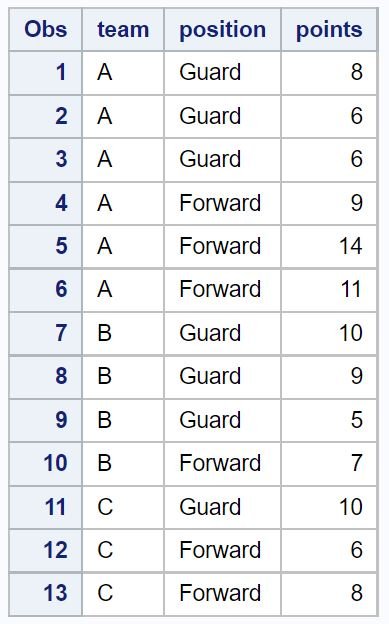The height and width of the screenshot is (624, 389).
Task: Select the Guard cell in row 2
Action: [222, 116]
